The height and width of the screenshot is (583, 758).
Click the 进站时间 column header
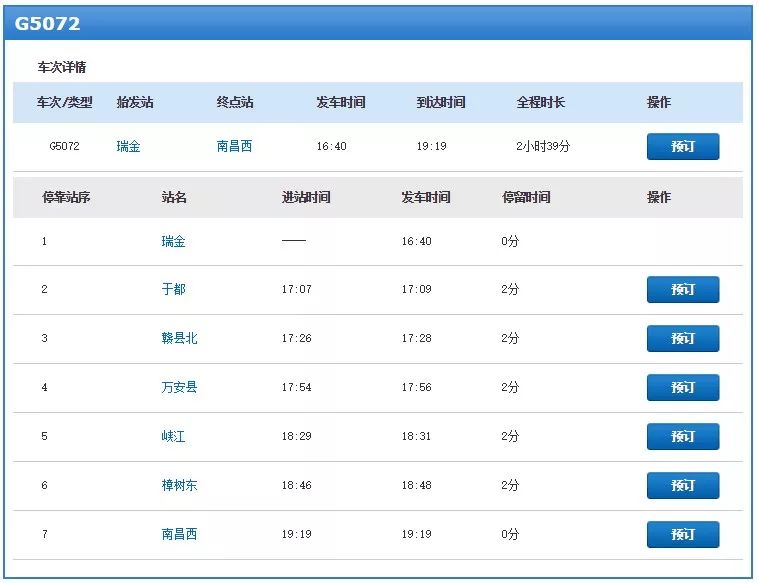306,197
